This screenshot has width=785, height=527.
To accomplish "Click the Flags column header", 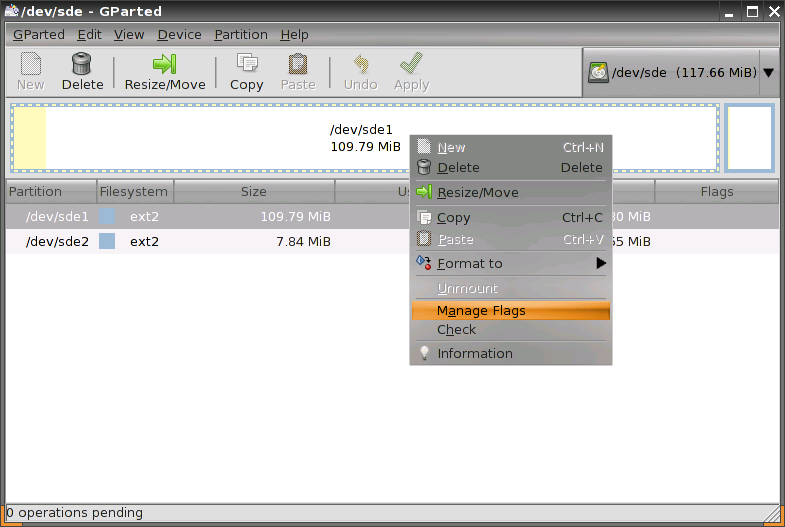I will (x=716, y=192).
